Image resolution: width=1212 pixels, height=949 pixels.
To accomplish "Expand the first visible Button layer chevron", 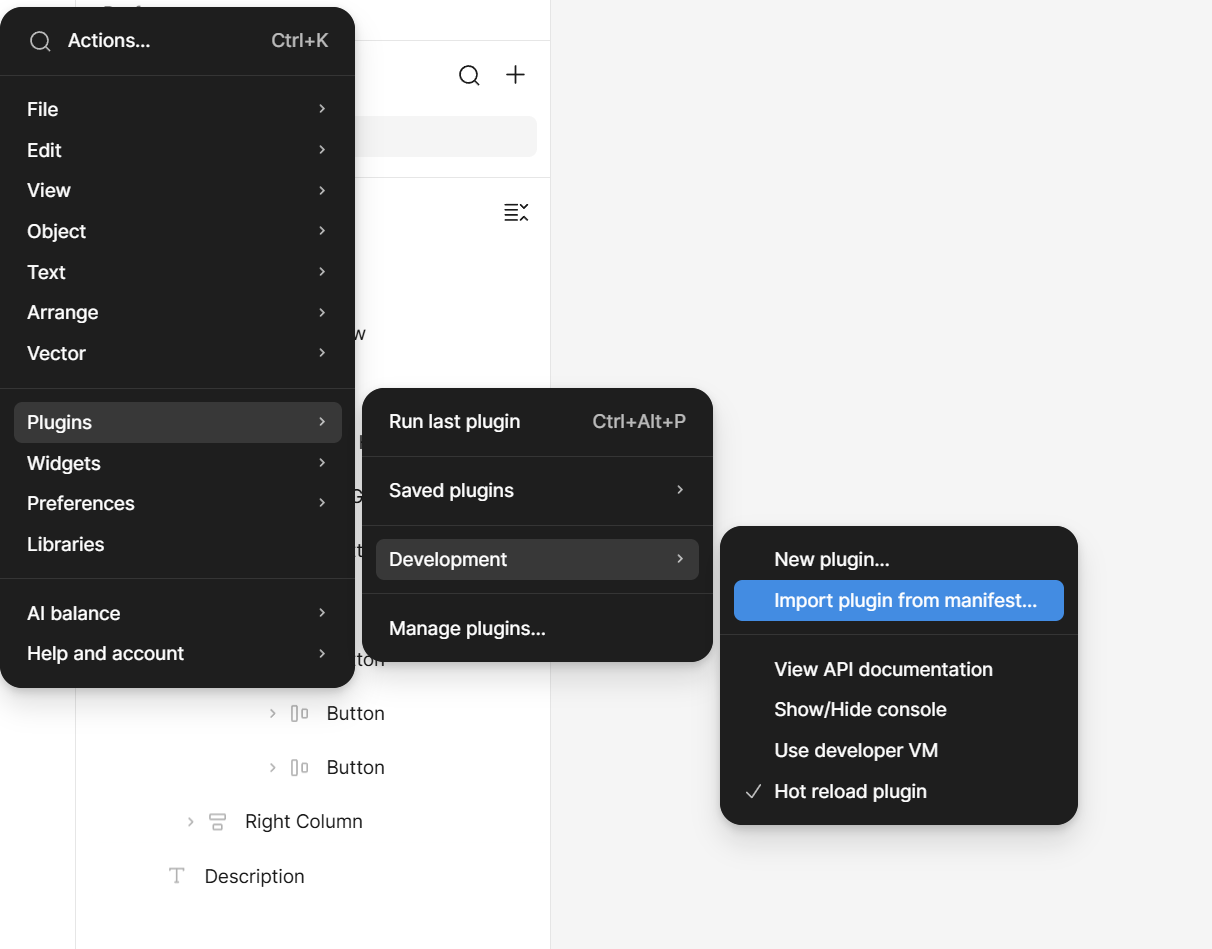I will tap(272, 713).
